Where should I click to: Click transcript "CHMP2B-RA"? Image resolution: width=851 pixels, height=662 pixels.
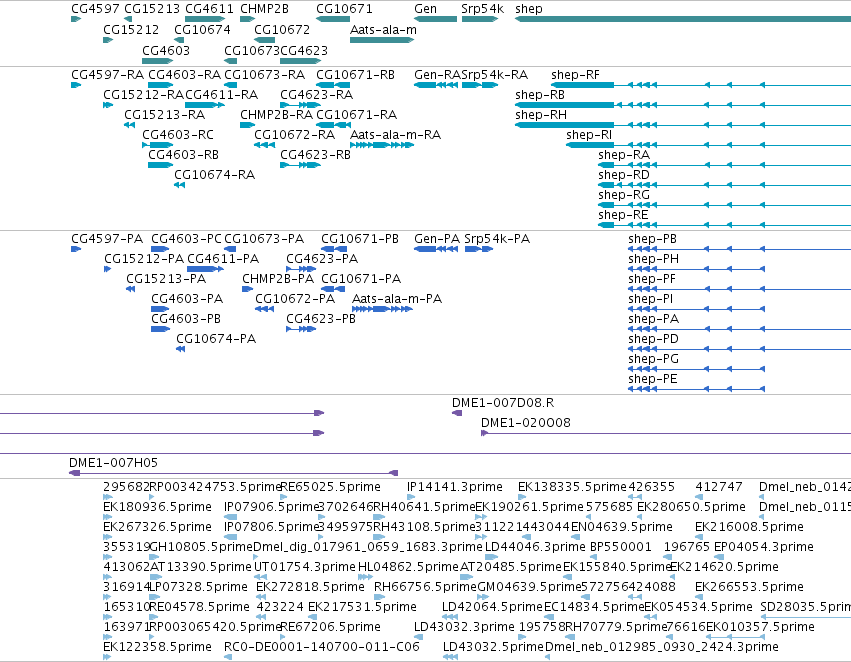[276, 115]
